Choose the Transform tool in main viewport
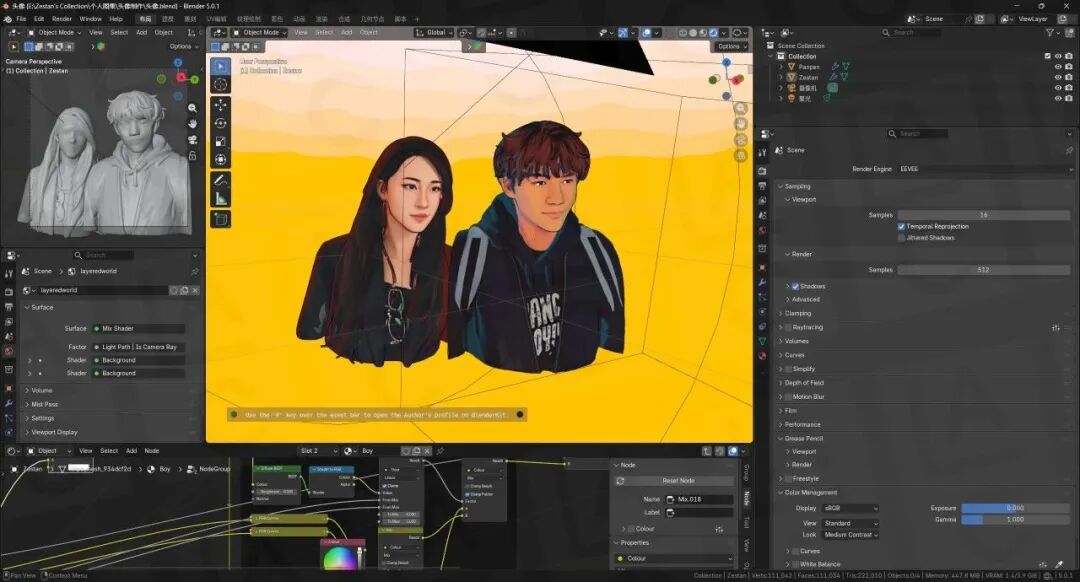This screenshot has width=1080, height=582. pyautogui.click(x=220, y=160)
